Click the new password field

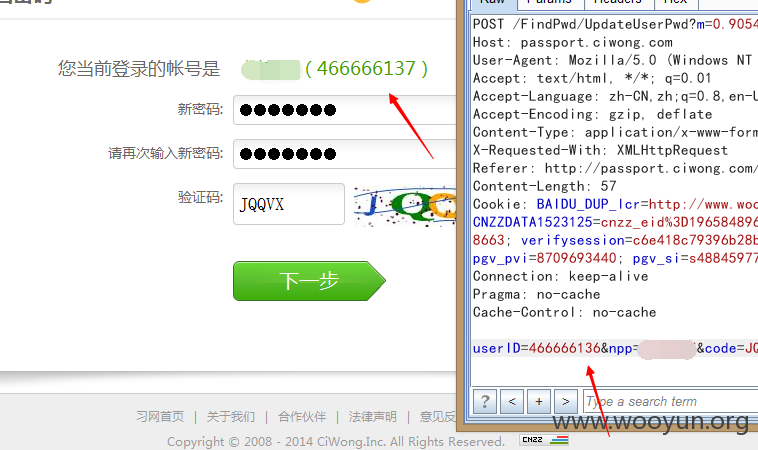[x=345, y=110]
